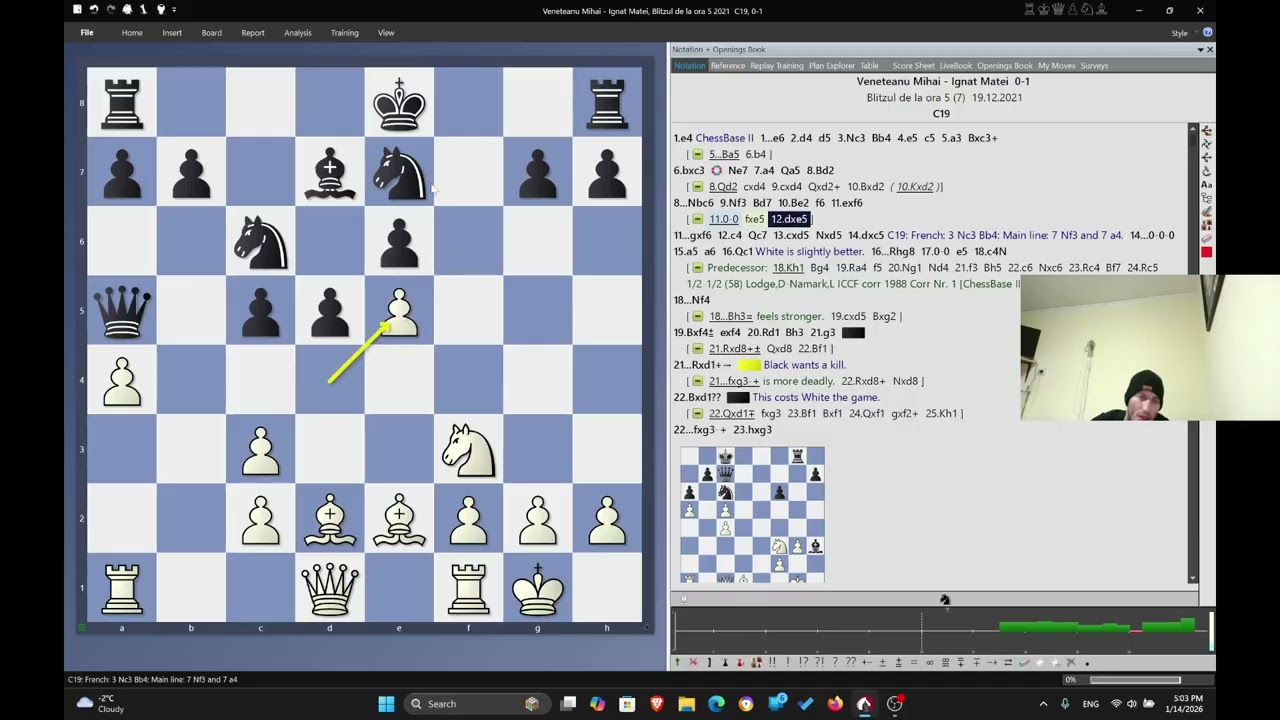Click the wrench icon in the title bar
The height and width of the screenshot is (720, 1280).
pyautogui.click(x=143, y=9)
